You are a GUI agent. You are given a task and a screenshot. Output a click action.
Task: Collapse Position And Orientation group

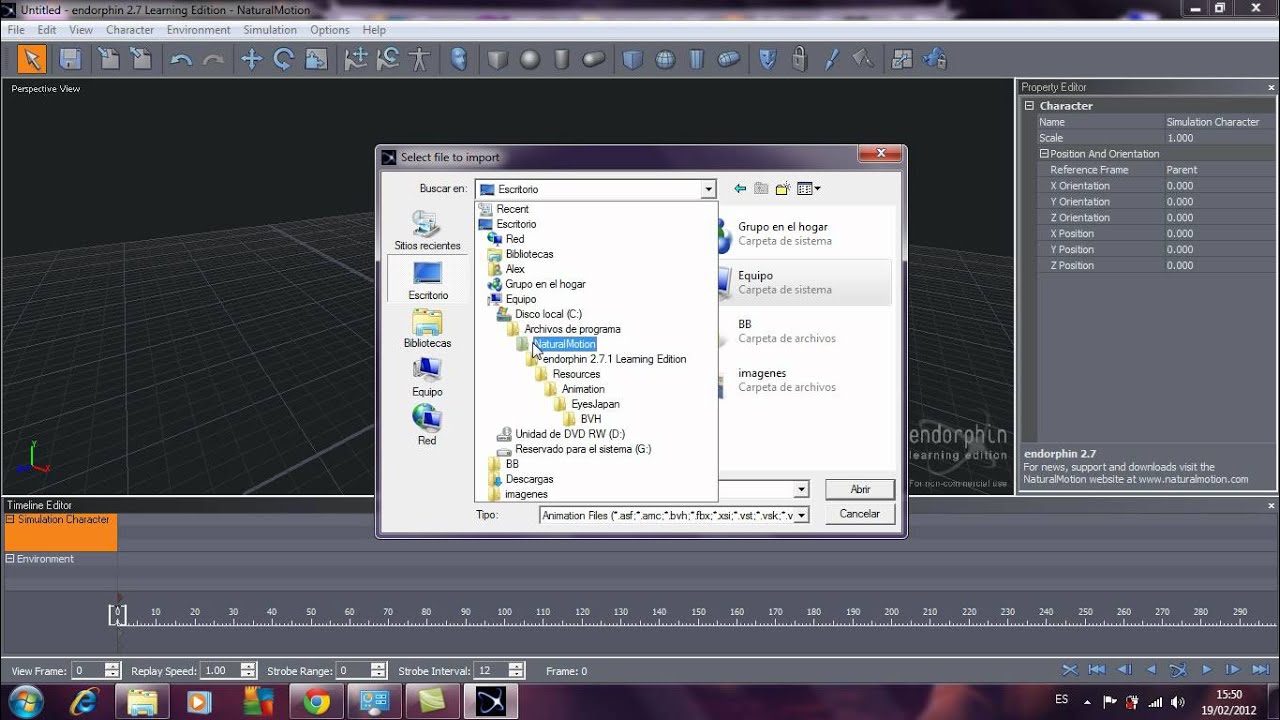tap(1043, 154)
